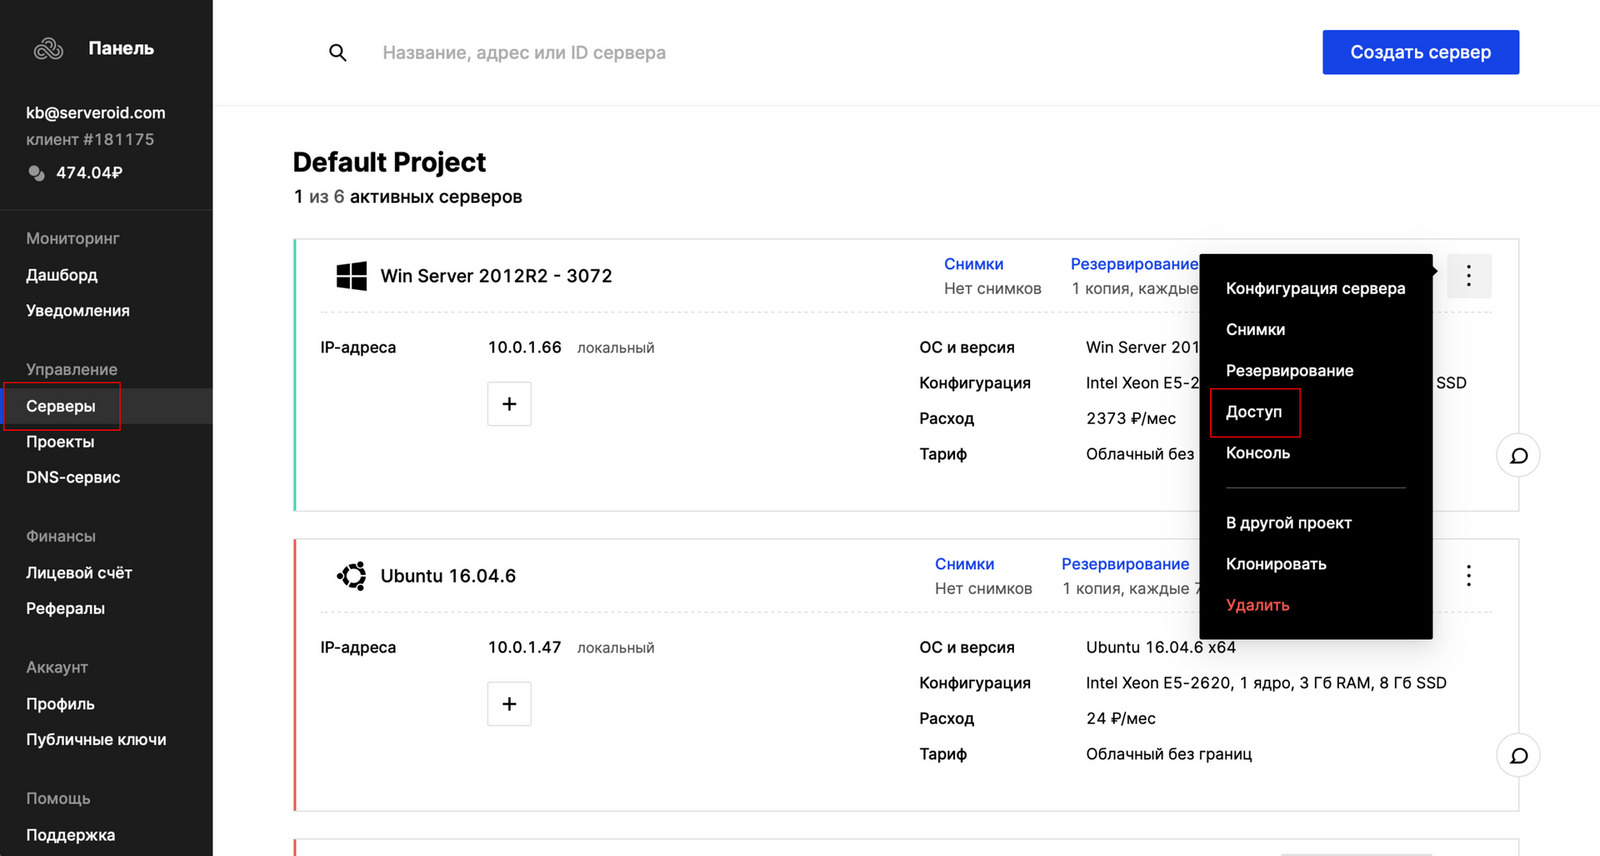Open Снимки link on Ubuntu card
Screen dimensions: 1600x856
(964, 564)
